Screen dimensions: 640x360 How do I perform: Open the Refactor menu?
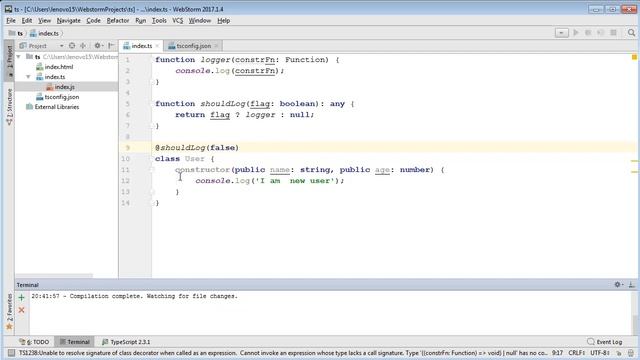coord(118,20)
